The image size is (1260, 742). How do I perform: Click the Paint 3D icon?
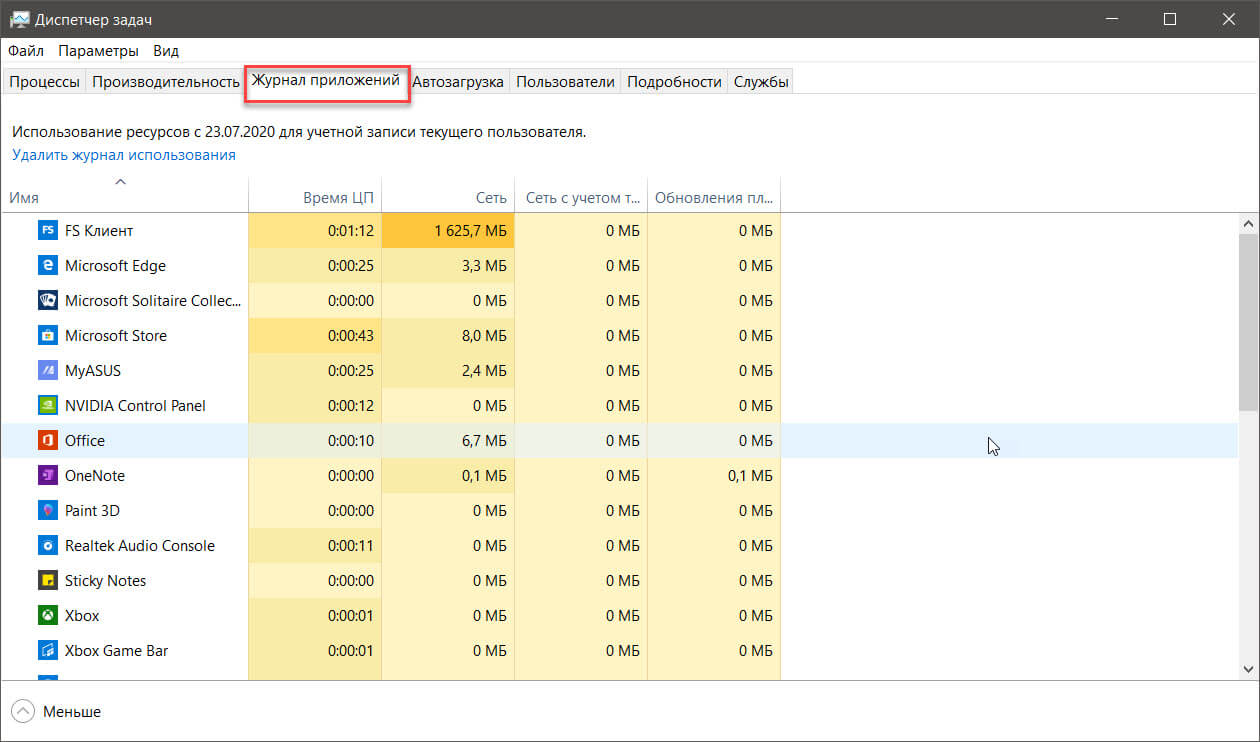point(47,511)
